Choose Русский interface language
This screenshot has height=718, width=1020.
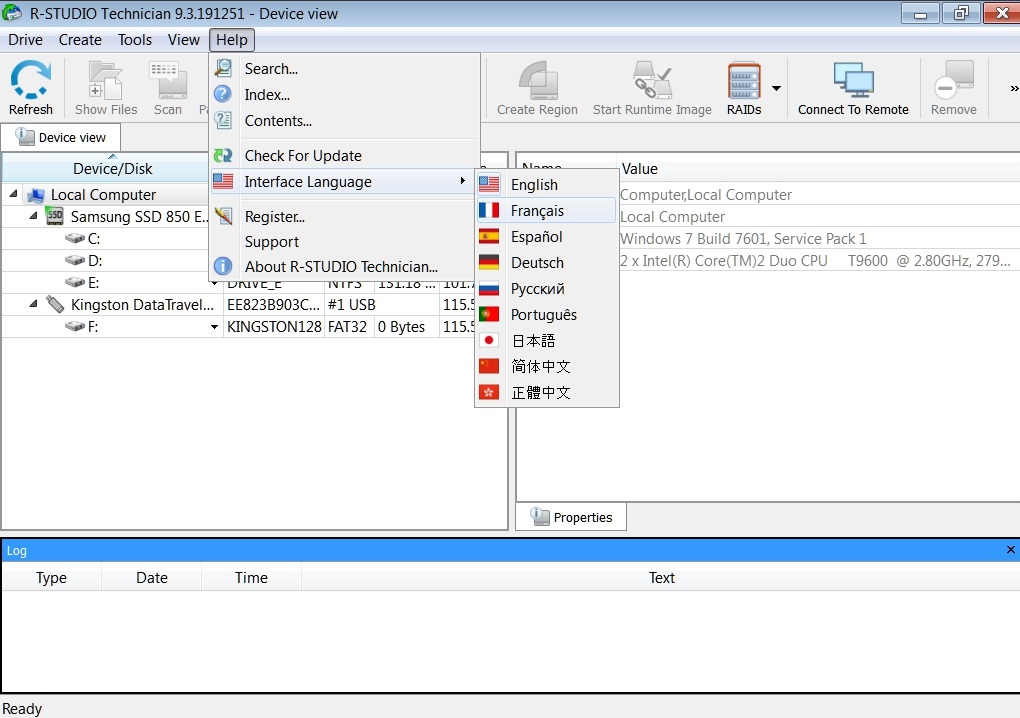(546, 289)
